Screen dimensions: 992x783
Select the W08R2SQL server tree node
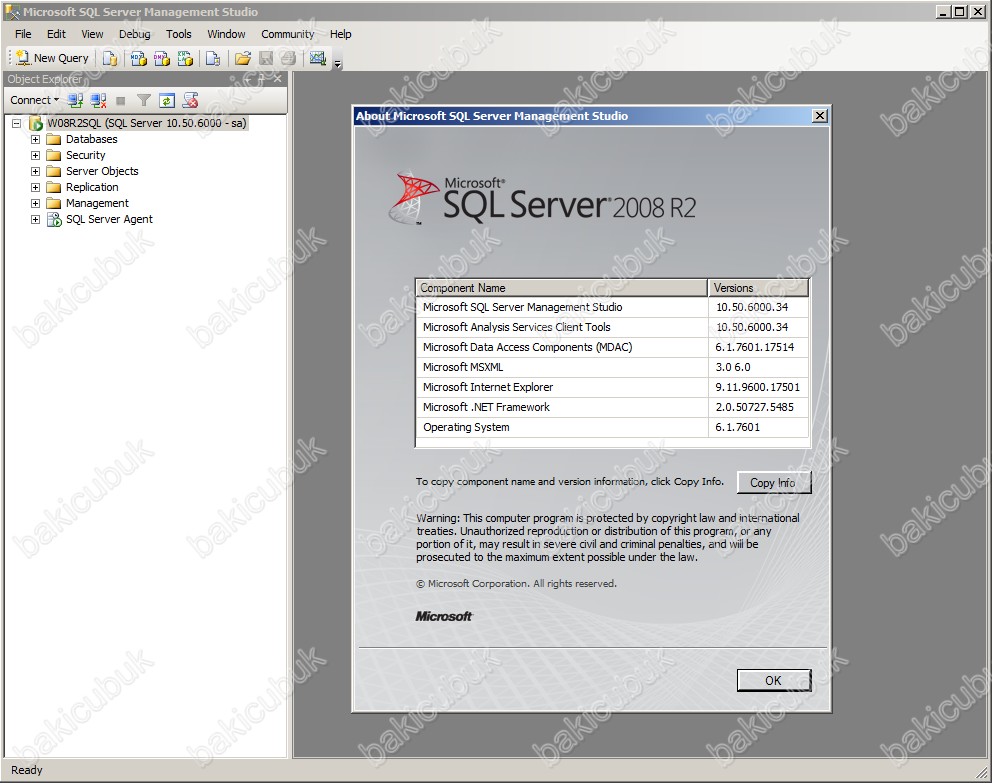(x=146, y=123)
